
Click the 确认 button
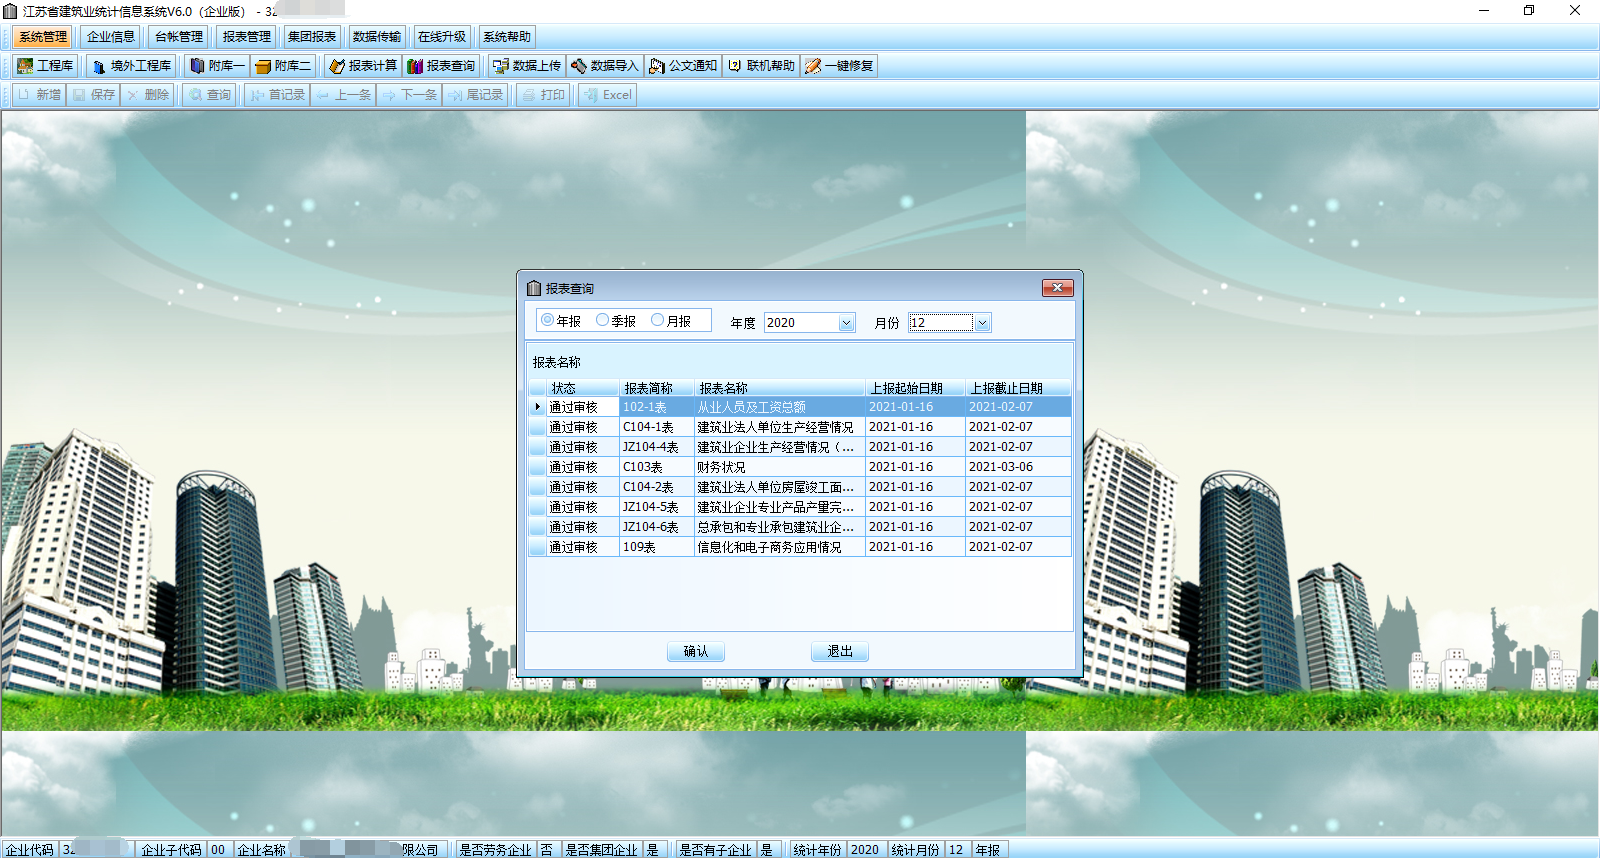(x=696, y=651)
